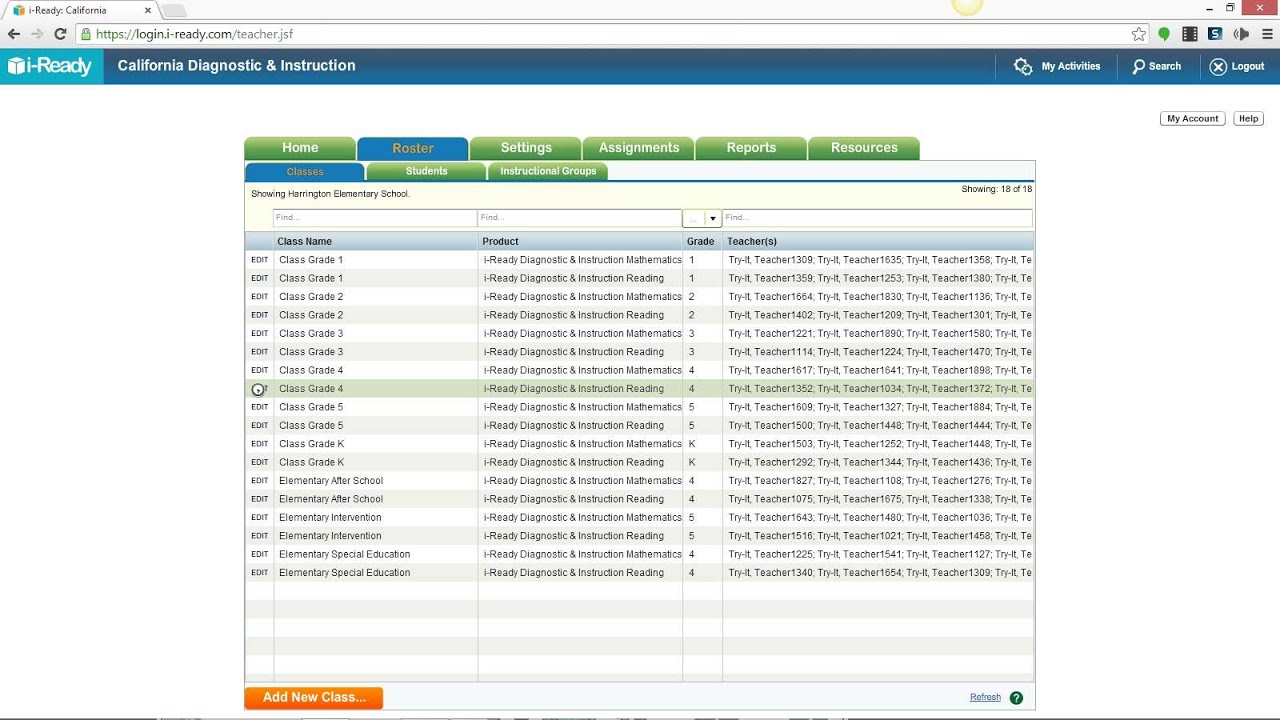The height and width of the screenshot is (720, 1280).
Task: Select the Students sub-tab
Action: [427, 171]
